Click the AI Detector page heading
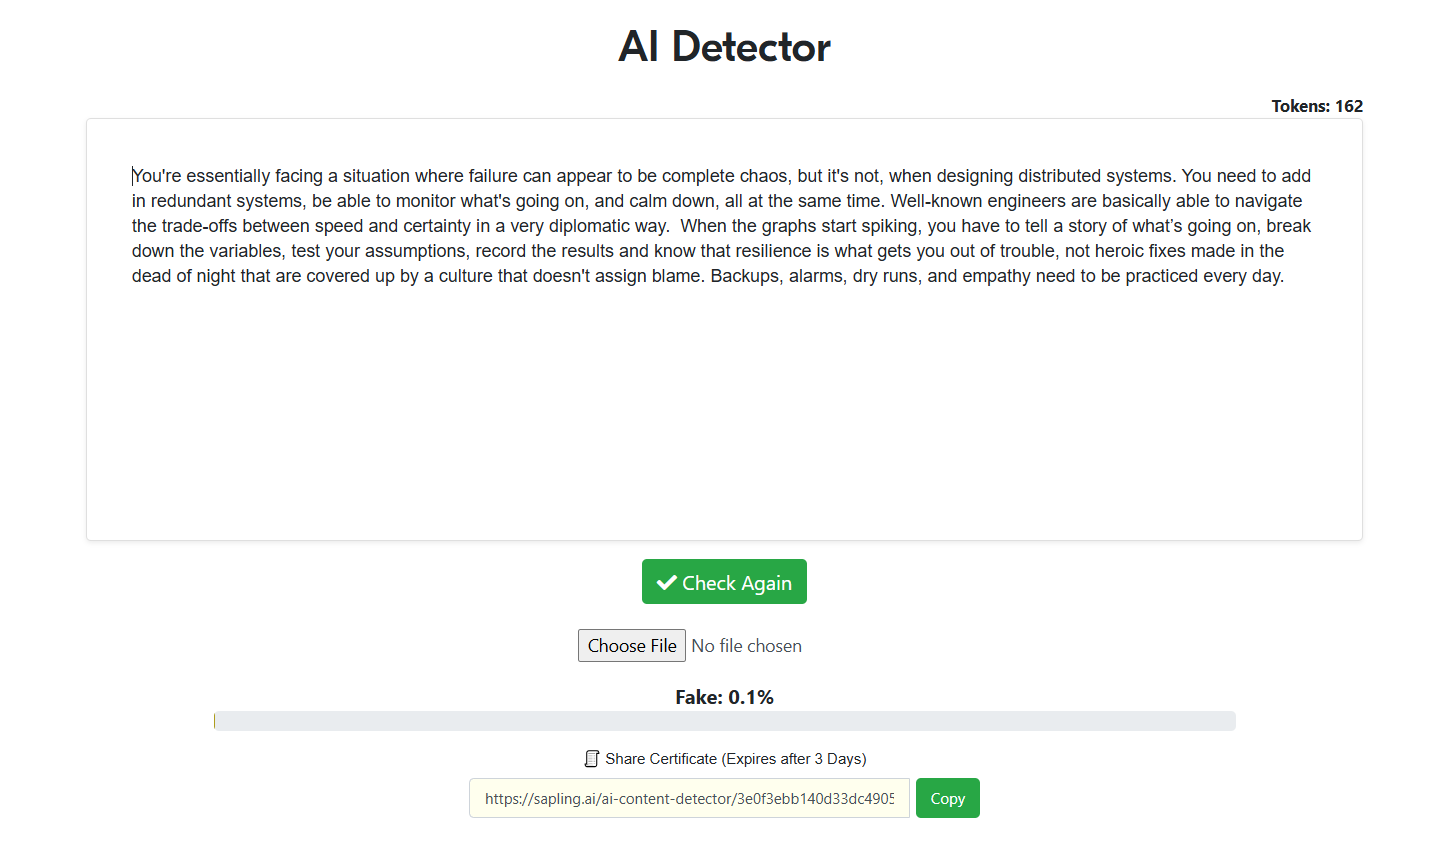The image size is (1440, 847). click(x=724, y=47)
